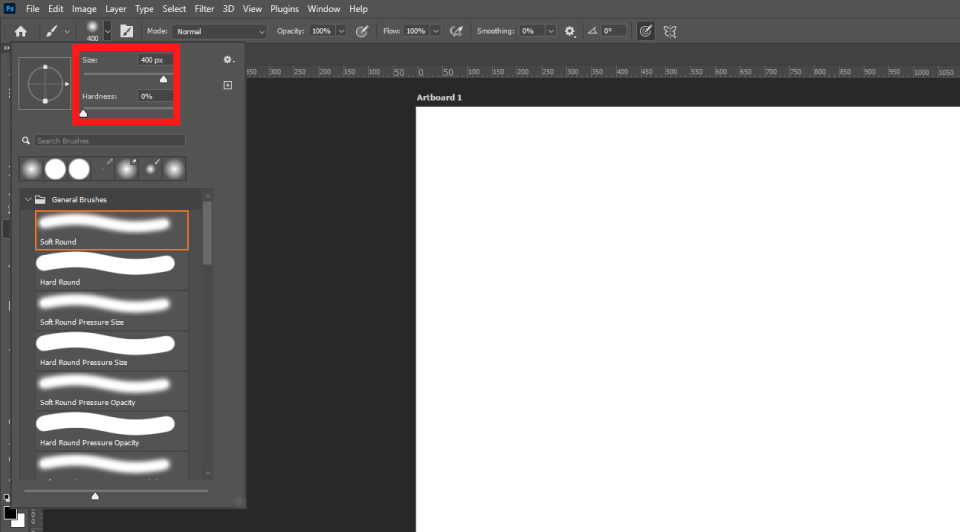
Task: Click the brush Size slider handle
Action: click(x=163, y=79)
